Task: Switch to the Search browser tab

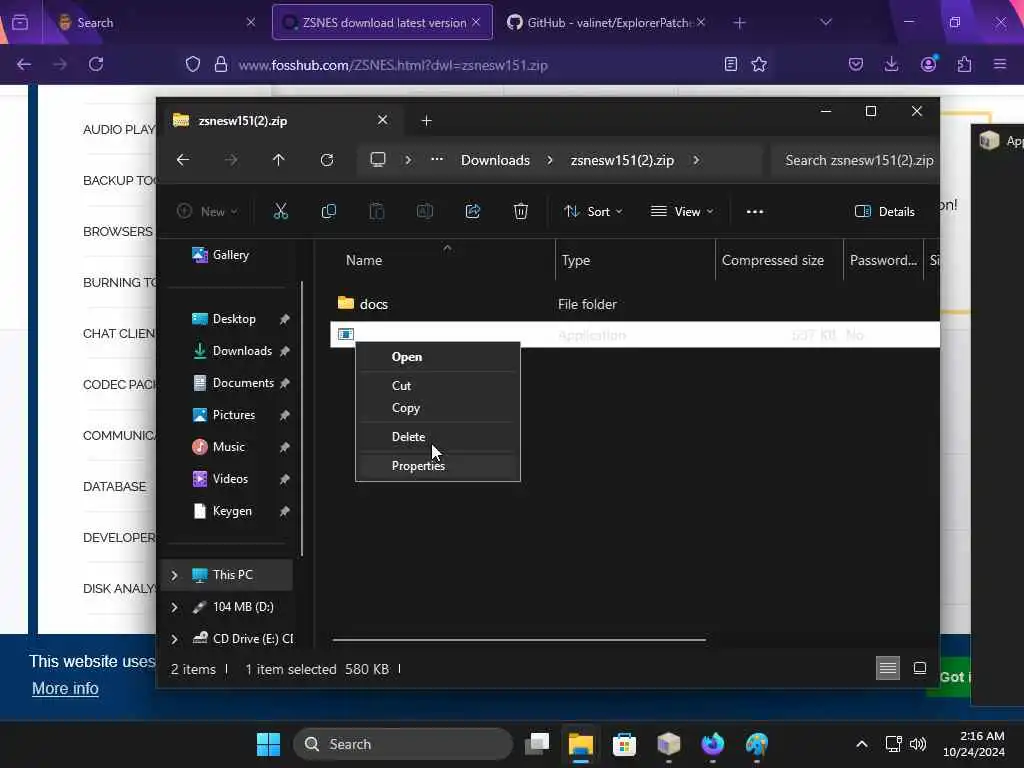Action: 157,22
